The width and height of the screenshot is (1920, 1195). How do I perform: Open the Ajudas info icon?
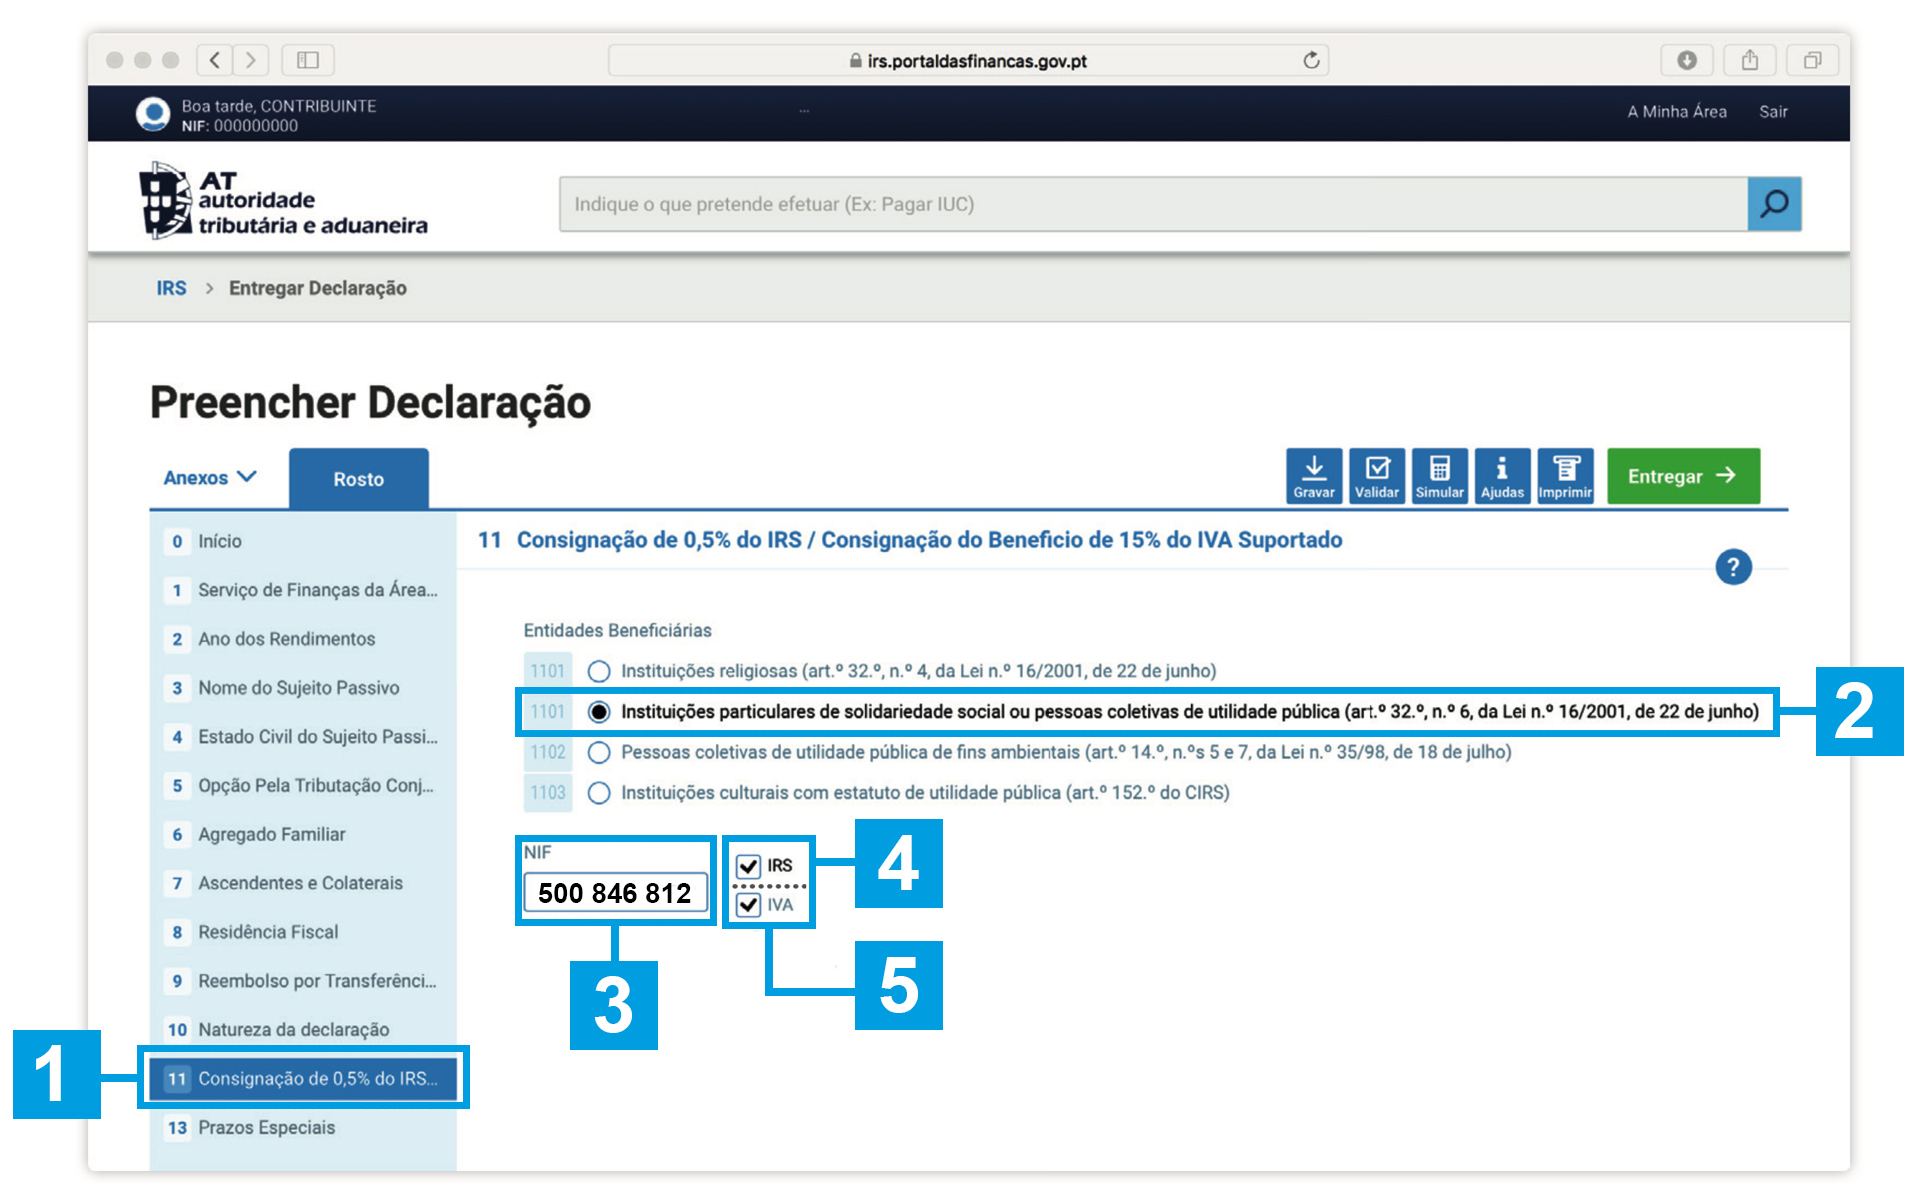(x=1501, y=476)
